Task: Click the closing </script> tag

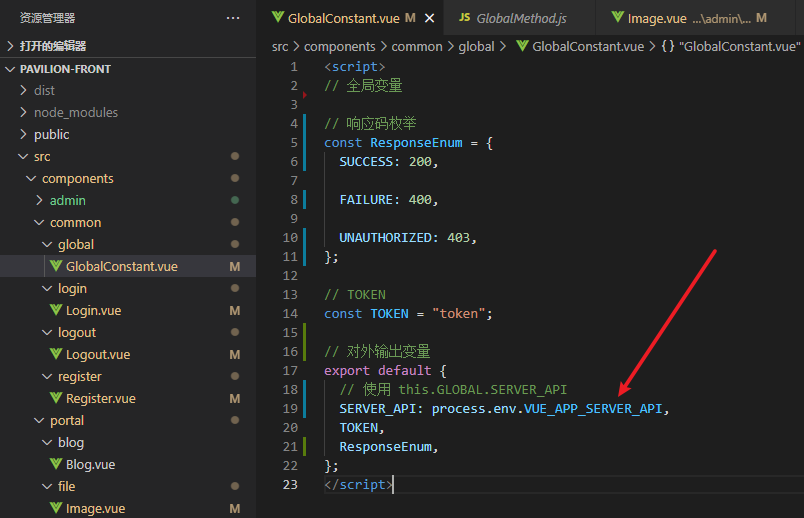Action: (358, 485)
